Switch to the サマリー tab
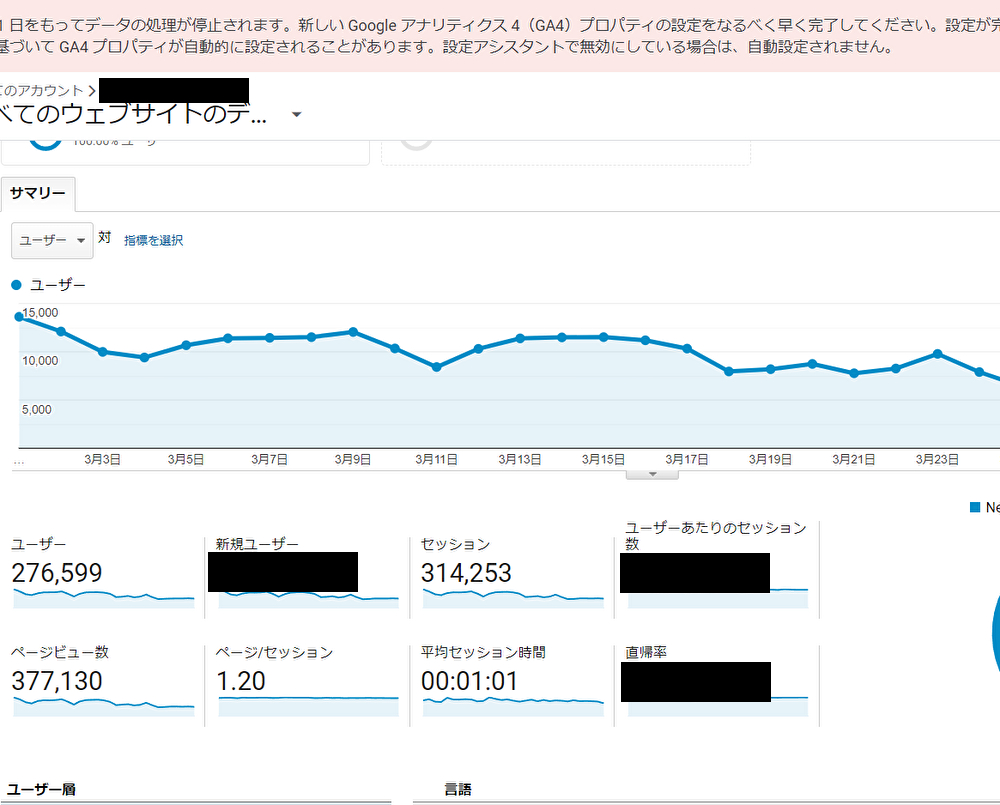 [38, 193]
